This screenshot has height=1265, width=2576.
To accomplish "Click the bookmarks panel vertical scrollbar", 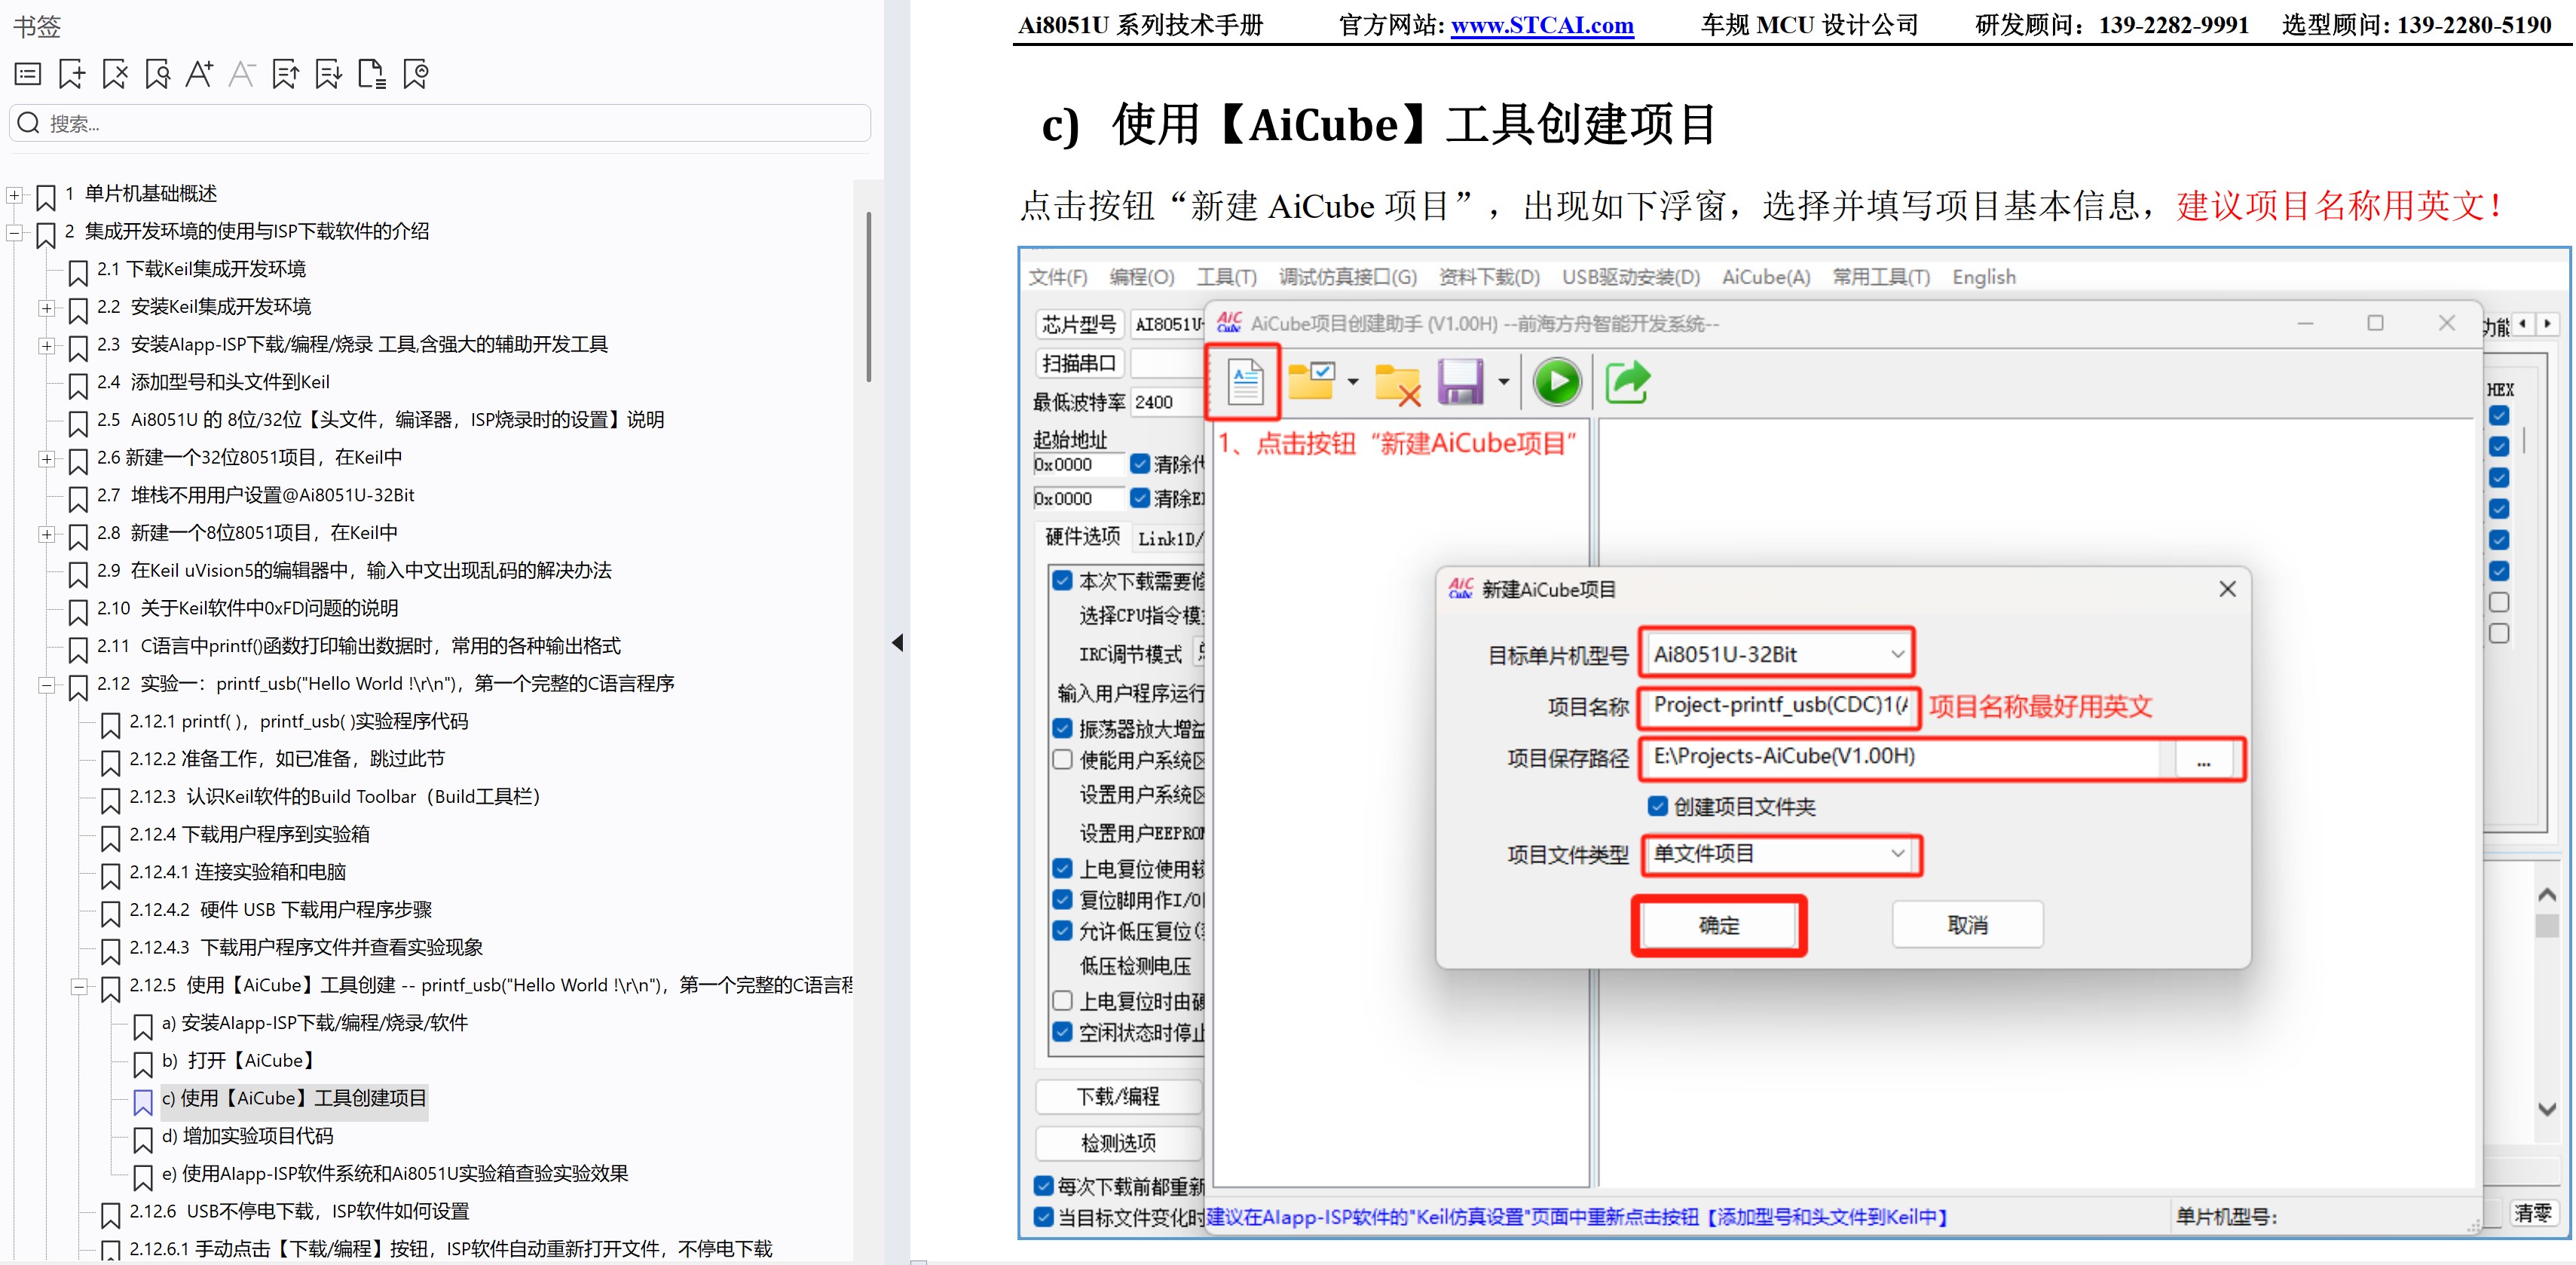I will click(x=868, y=296).
